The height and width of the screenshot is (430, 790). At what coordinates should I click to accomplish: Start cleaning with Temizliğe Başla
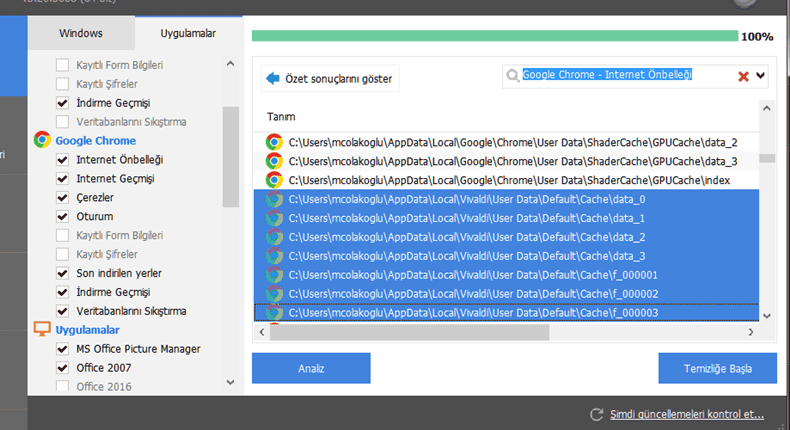click(x=717, y=368)
